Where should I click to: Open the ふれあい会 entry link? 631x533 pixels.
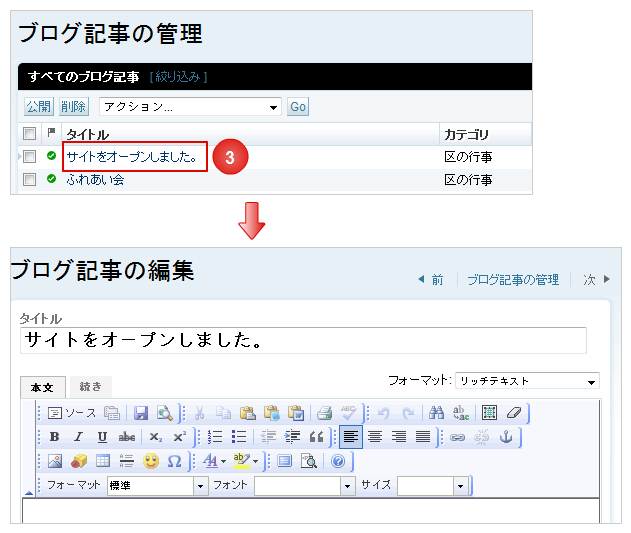tap(95, 180)
